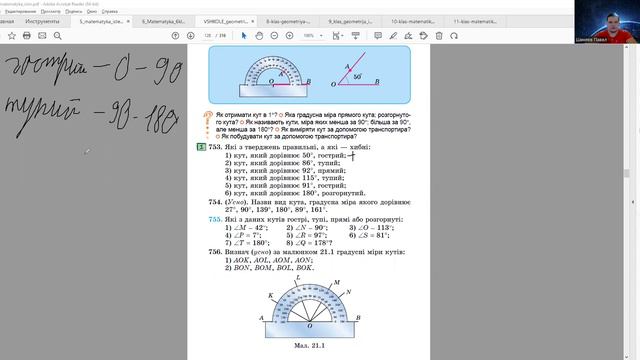Click exercise number 756 in the page
Screen dimensions: 640x360
coord(215,252)
